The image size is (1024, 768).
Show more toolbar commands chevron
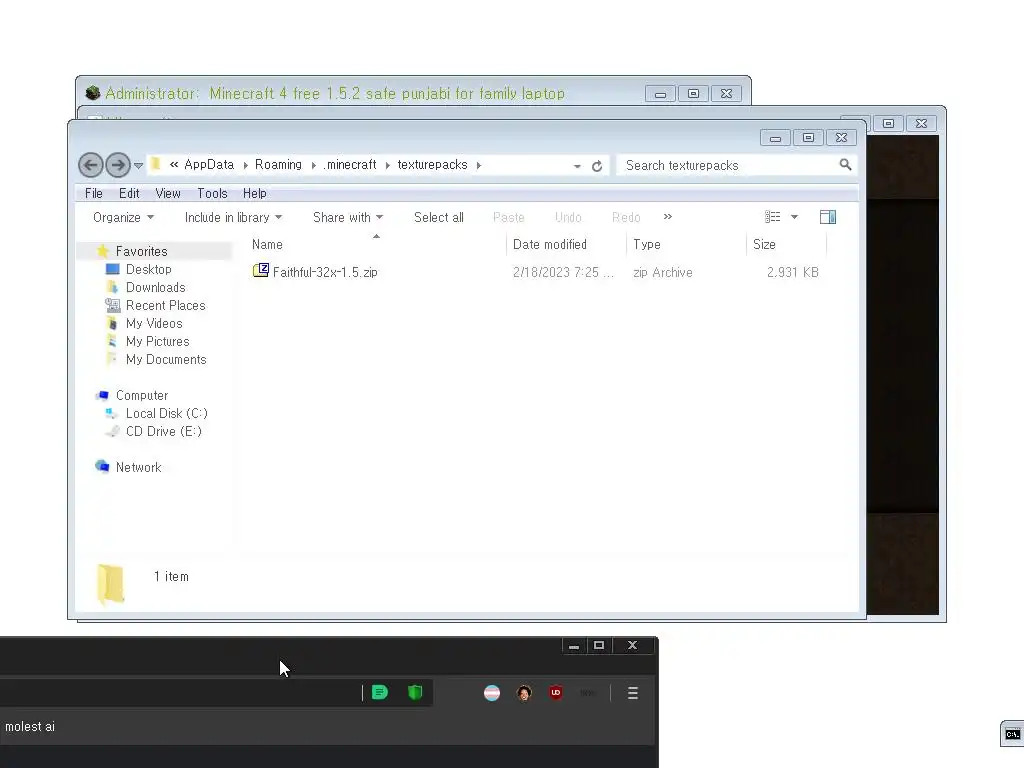(x=667, y=217)
